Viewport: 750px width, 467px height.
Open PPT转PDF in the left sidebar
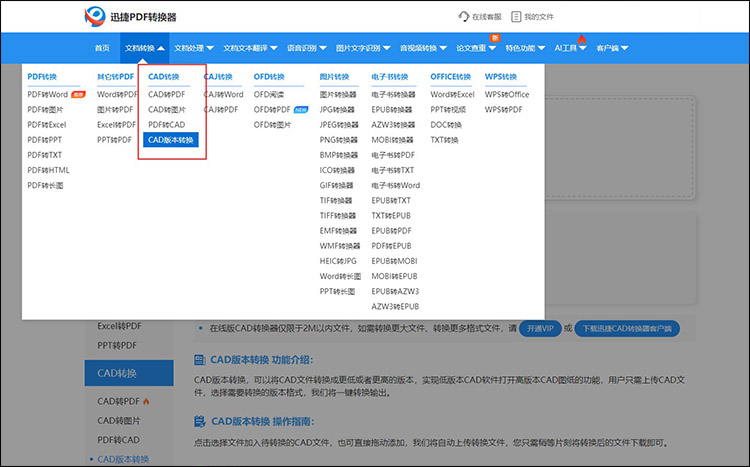coord(117,345)
